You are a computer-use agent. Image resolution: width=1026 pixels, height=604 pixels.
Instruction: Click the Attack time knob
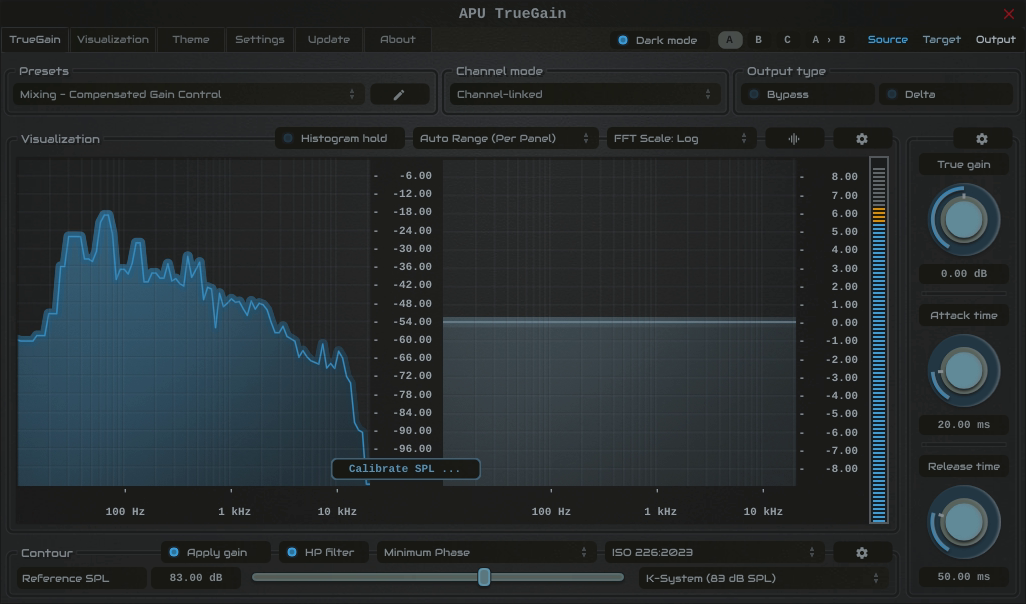coord(963,371)
